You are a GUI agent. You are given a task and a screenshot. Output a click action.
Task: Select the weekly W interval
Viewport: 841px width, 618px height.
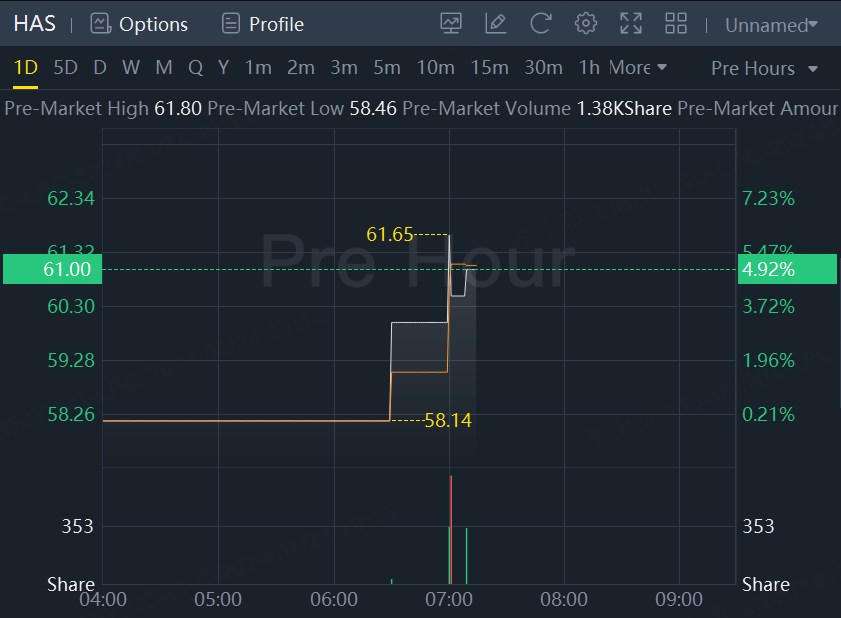(131, 68)
